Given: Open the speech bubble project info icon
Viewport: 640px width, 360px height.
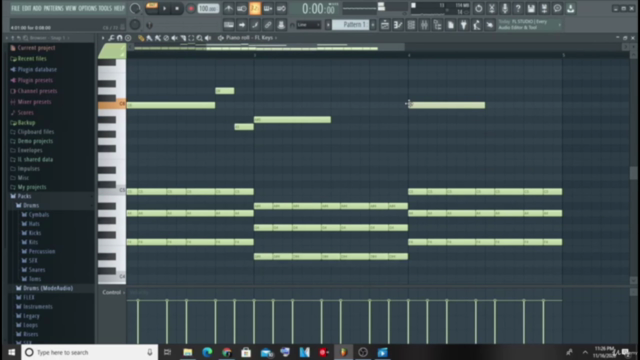Looking at the screenshot, I should (557, 8).
